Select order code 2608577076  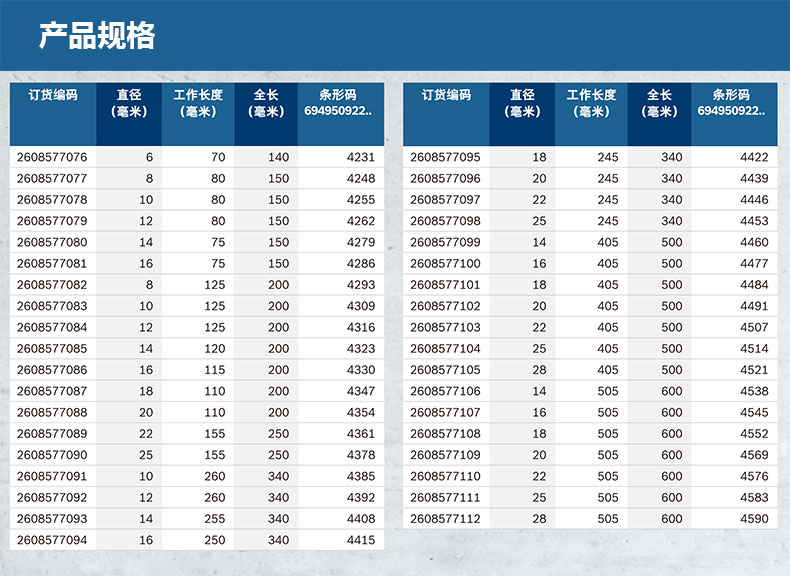52,157
